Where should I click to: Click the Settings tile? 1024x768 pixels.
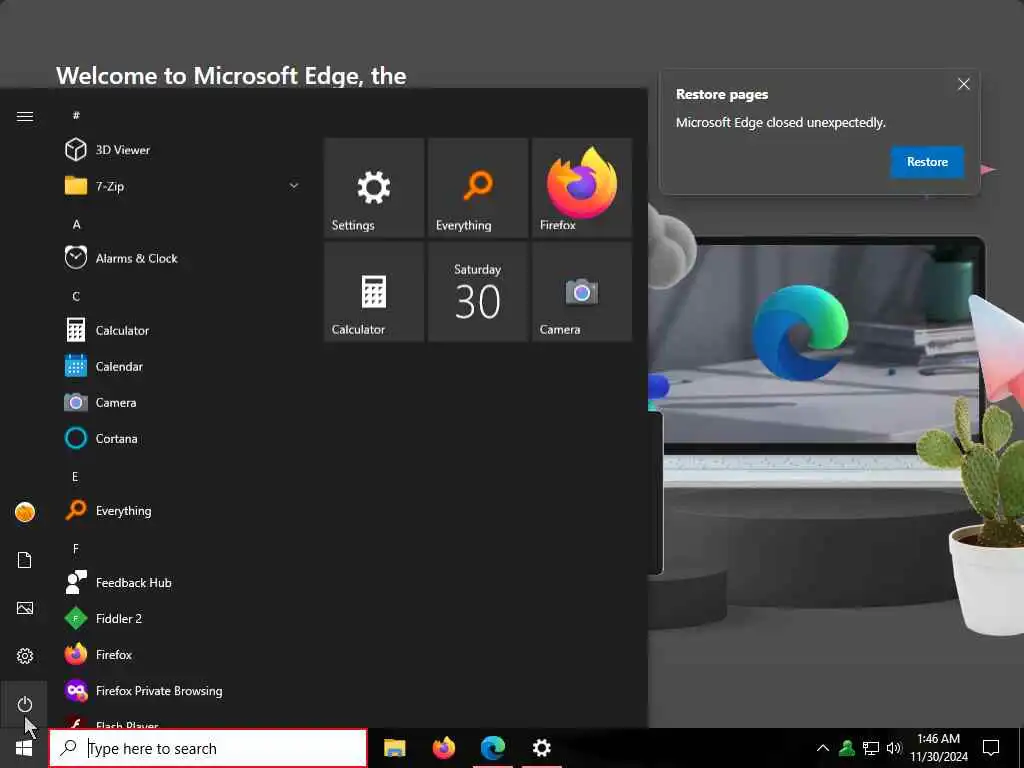pyautogui.click(x=374, y=187)
